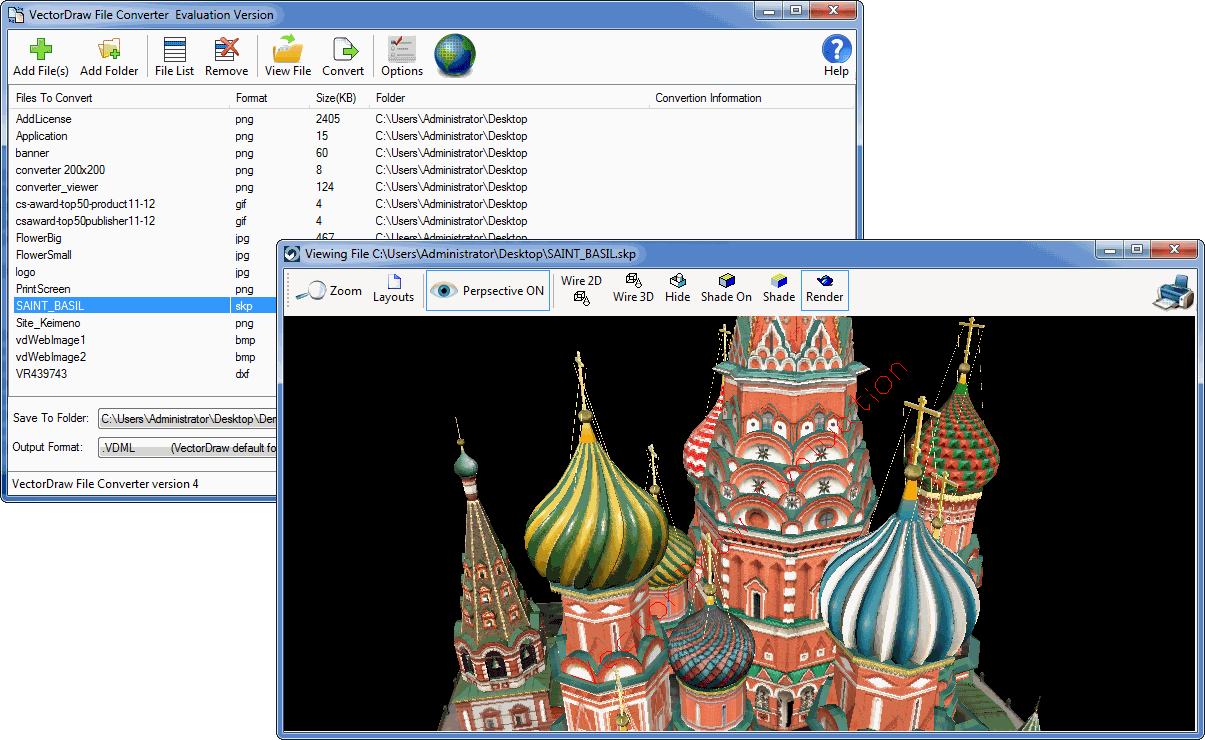Select the Shade render mode
The image size is (1205, 740).
779,289
